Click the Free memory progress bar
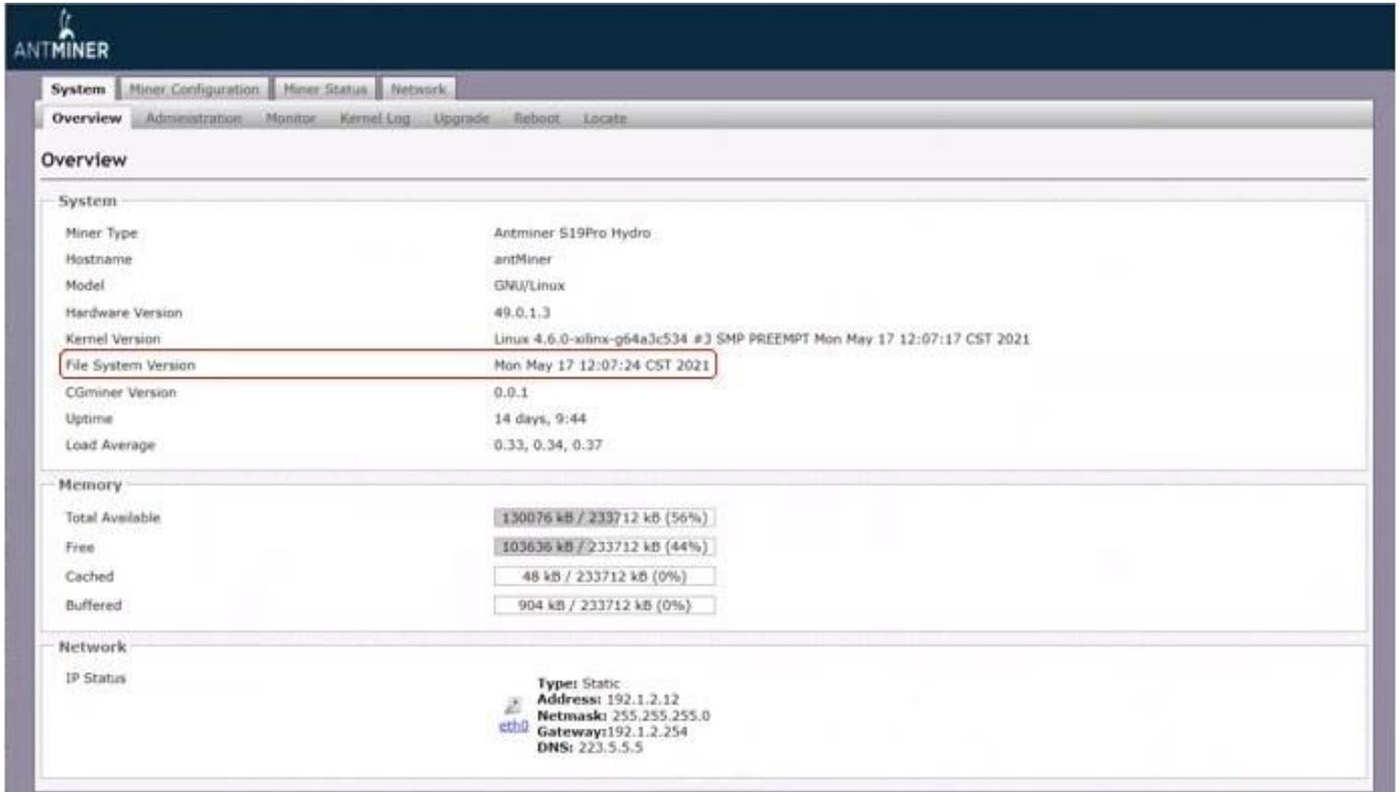The image size is (1400, 792). [605, 546]
